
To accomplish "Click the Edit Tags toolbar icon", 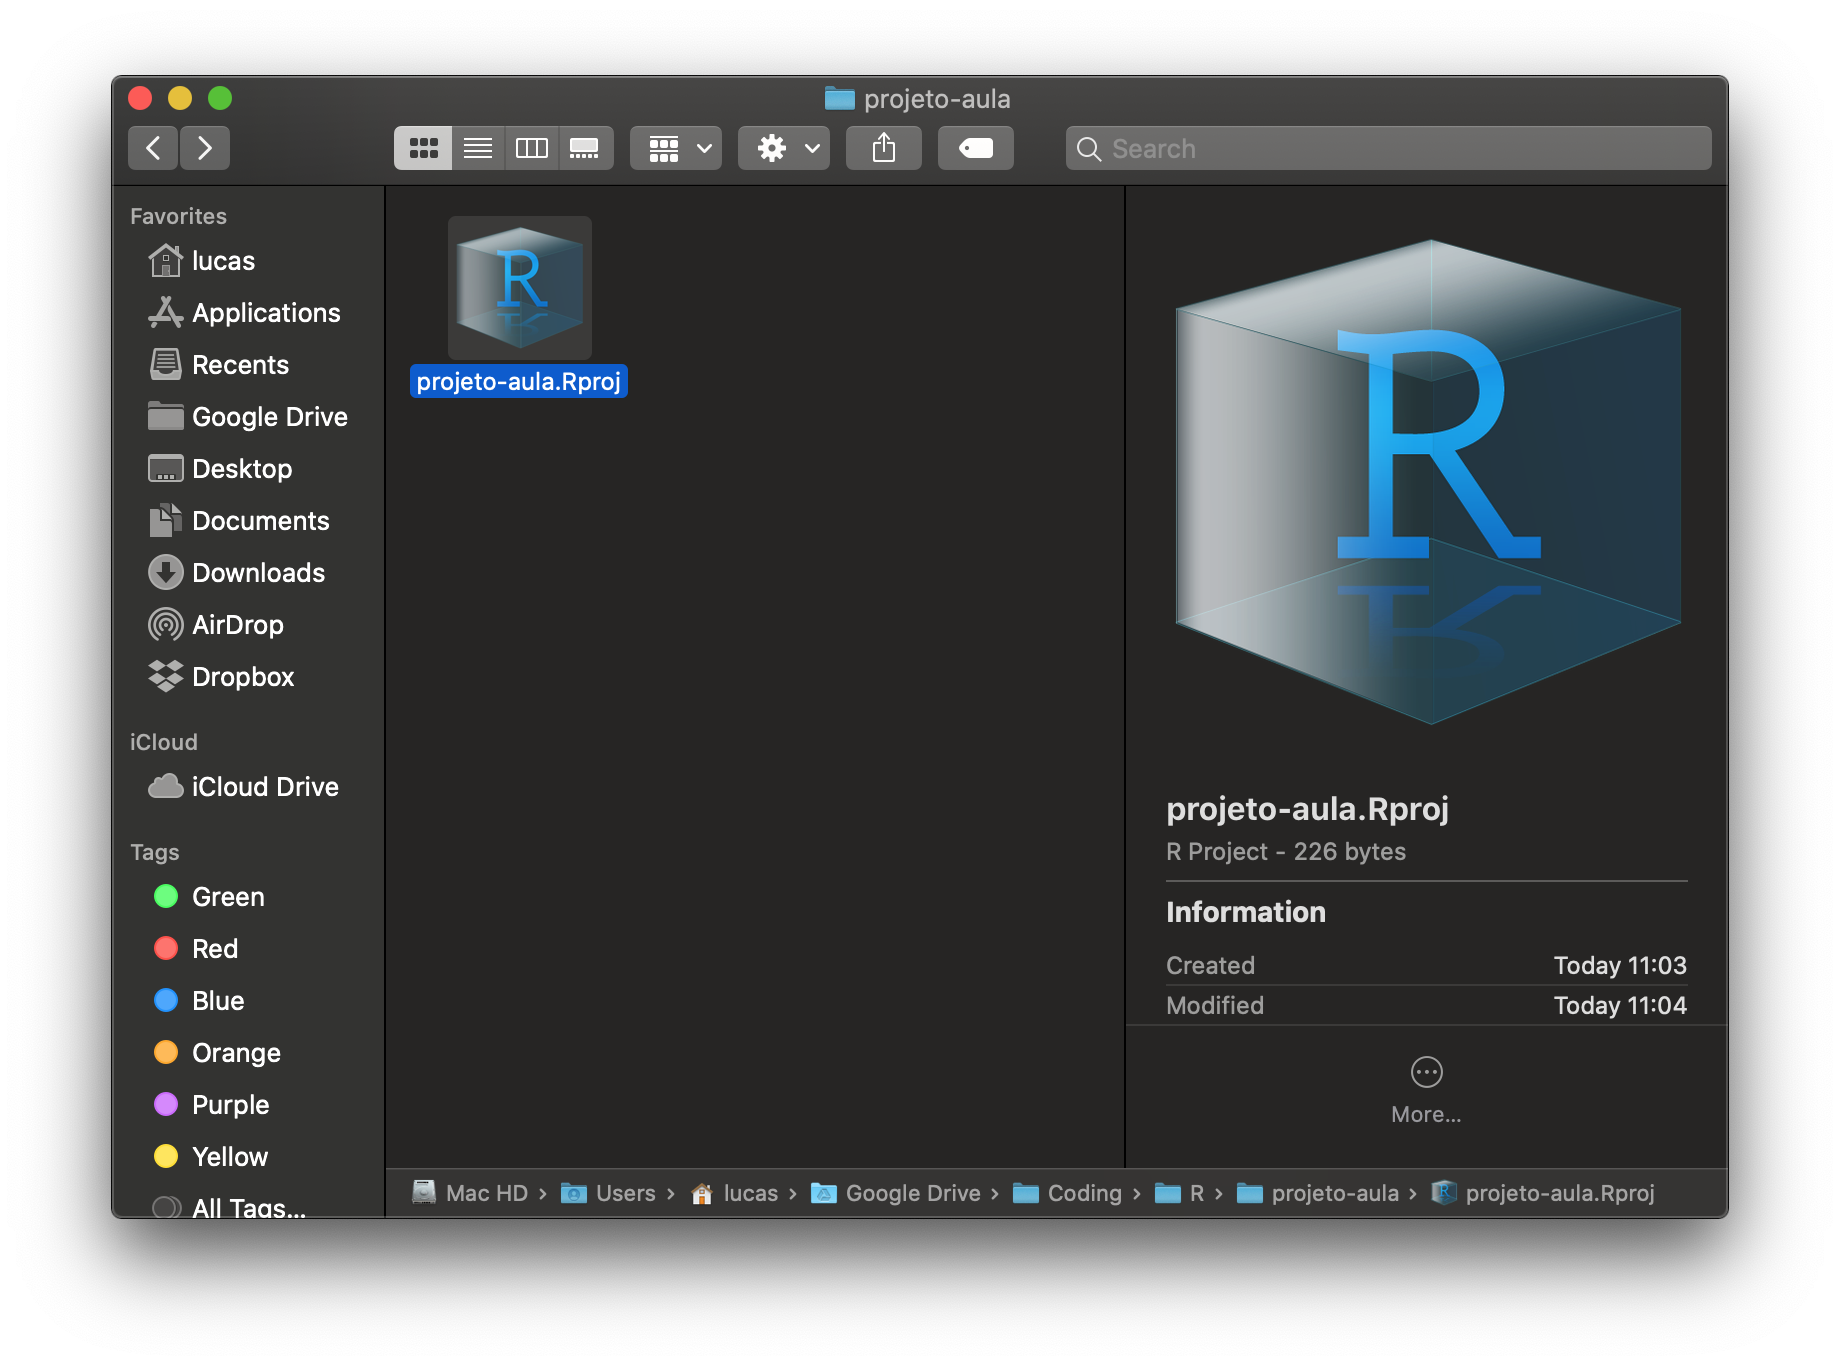I will tap(975, 148).
